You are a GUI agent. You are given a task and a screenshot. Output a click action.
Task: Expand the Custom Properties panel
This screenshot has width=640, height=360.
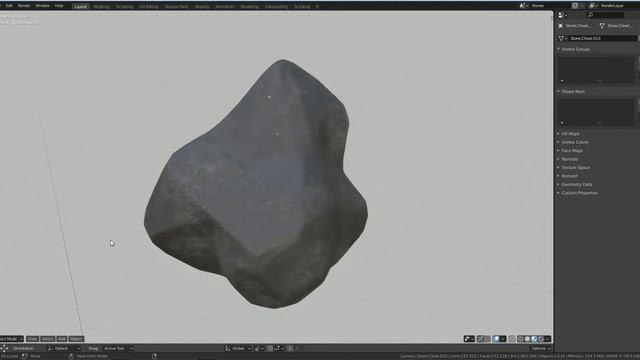tap(579, 193)
